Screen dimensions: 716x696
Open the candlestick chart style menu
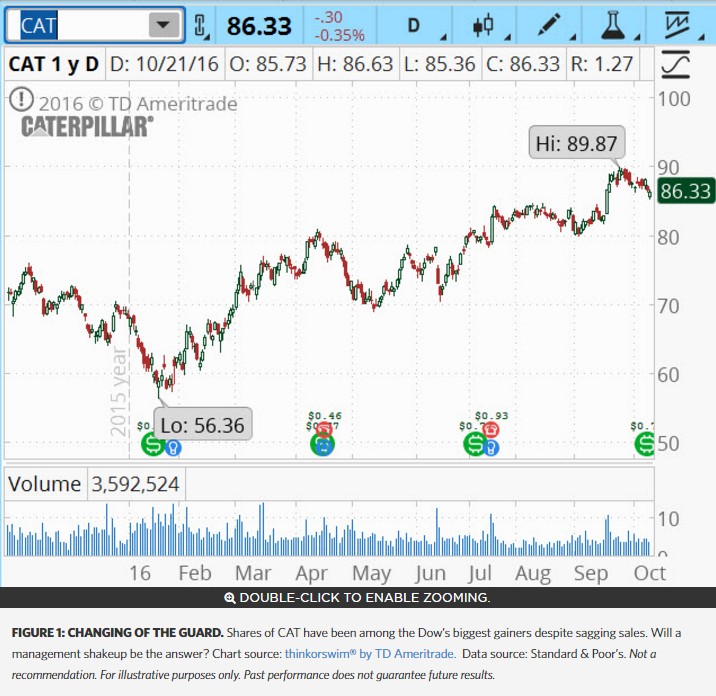[484, 26]
